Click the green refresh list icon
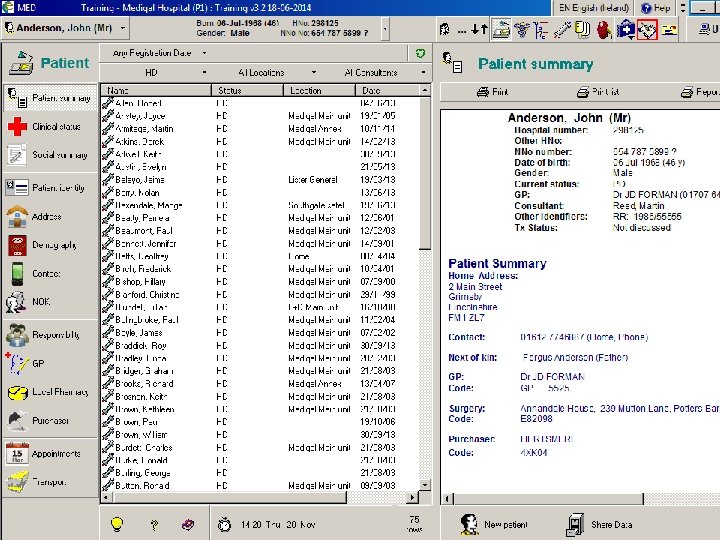The image size is (720, 540). (420, 53)
